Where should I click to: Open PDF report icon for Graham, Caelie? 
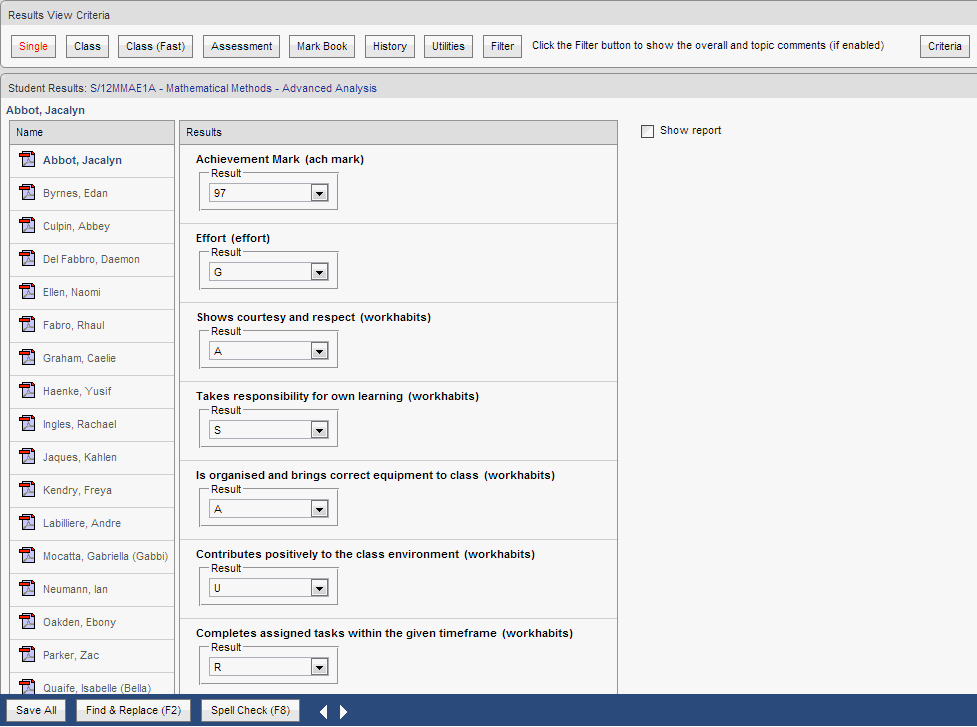pyautogui.click(x=27, y=358)
